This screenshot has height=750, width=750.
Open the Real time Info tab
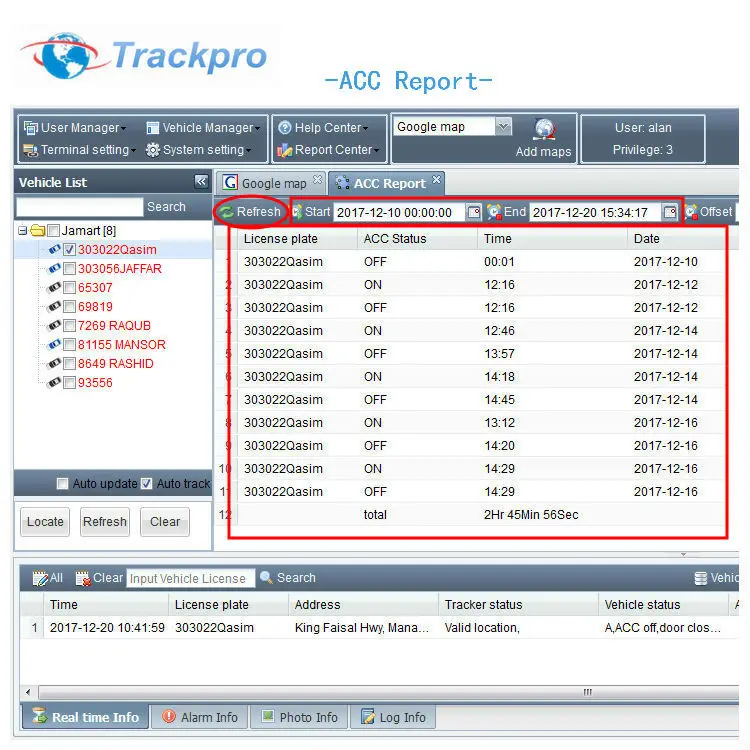point(86,717)
